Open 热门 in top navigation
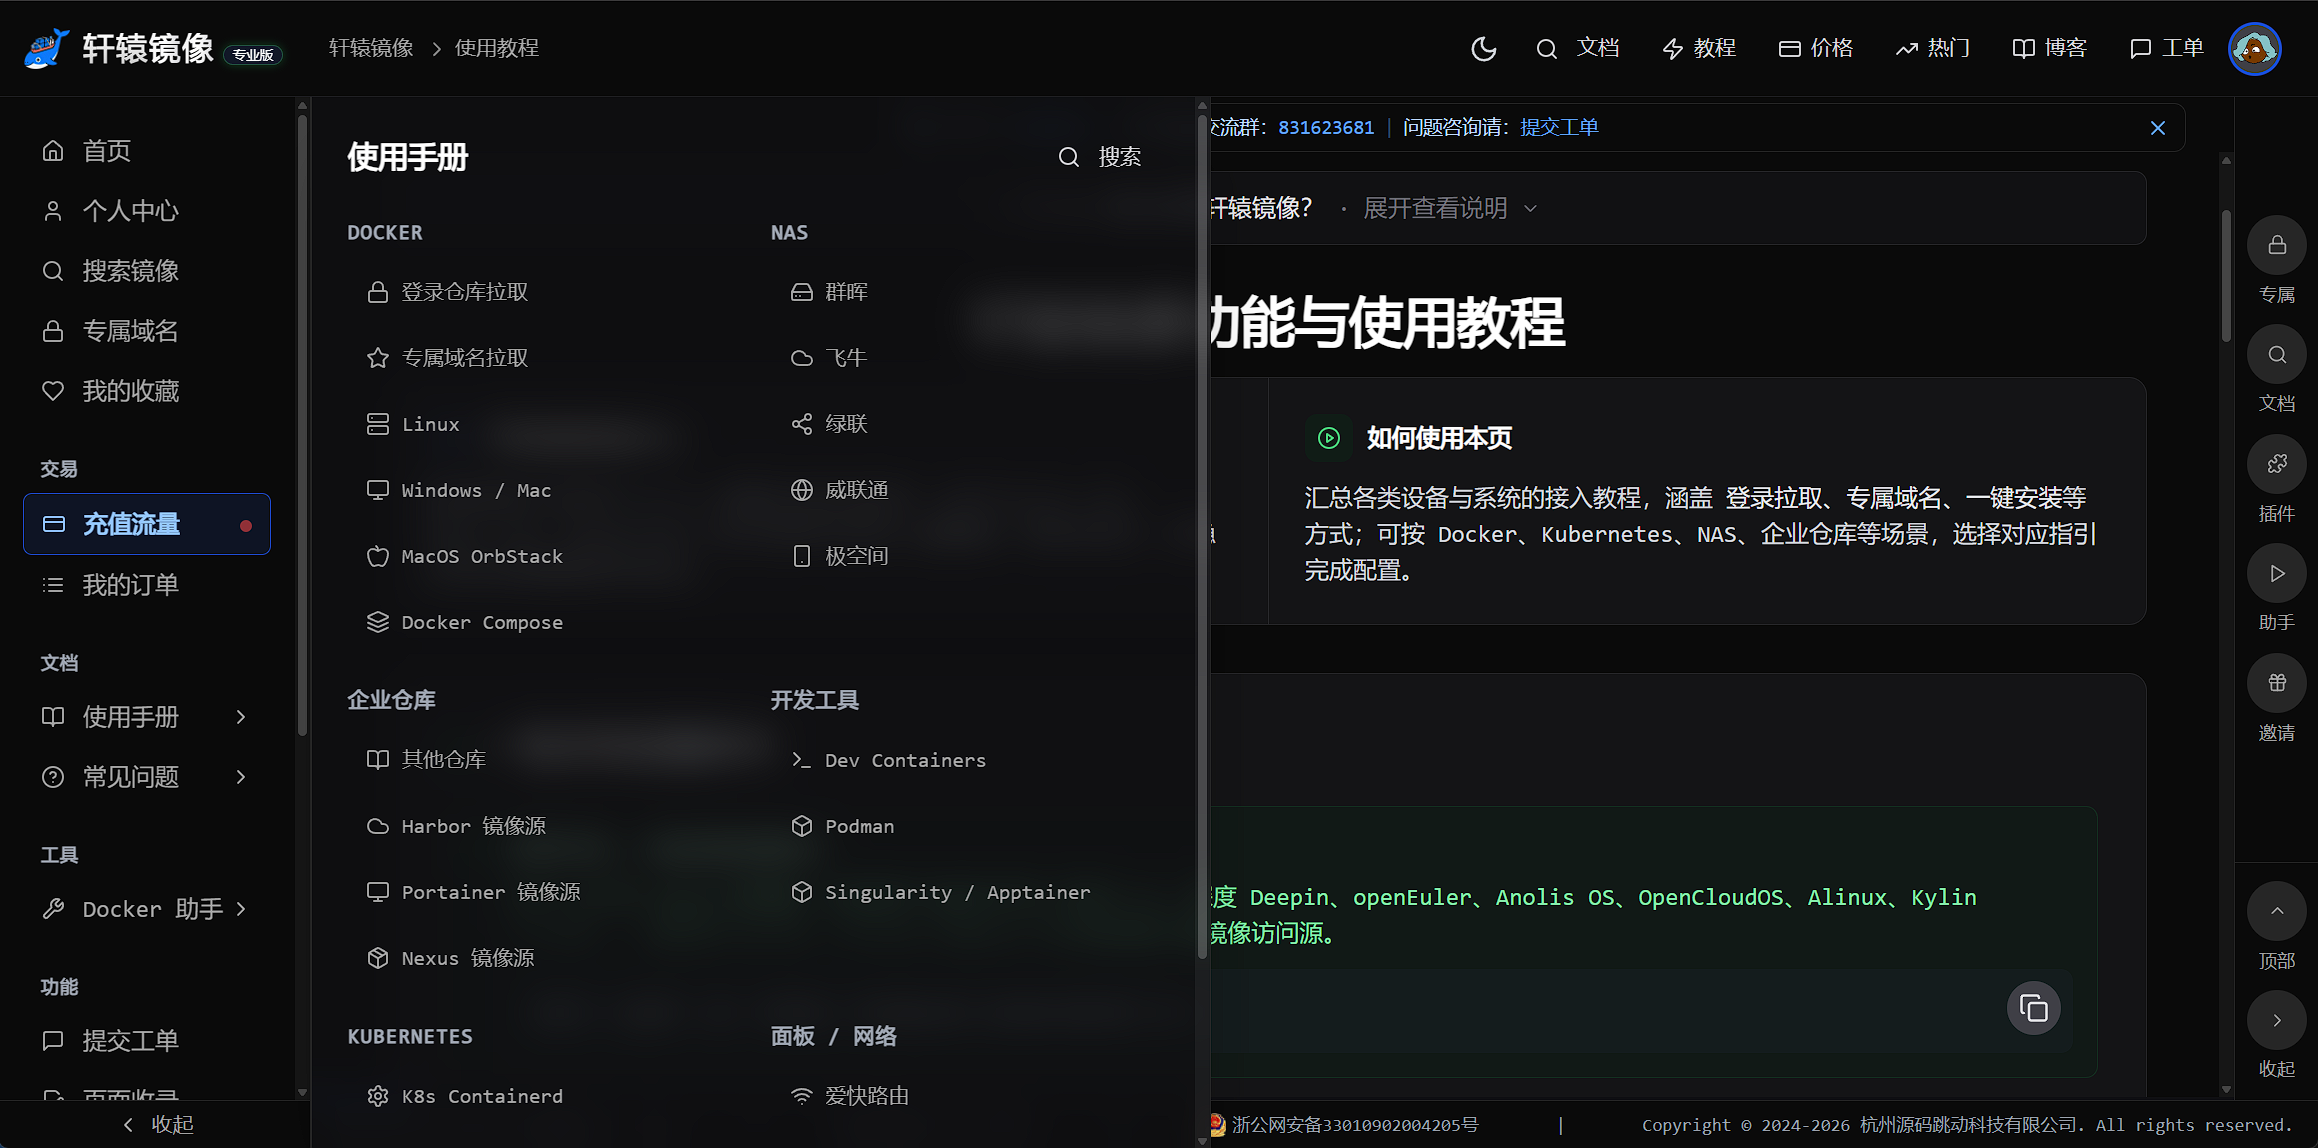This screenshot has width=2318, height=1148. click(1933, 48)
